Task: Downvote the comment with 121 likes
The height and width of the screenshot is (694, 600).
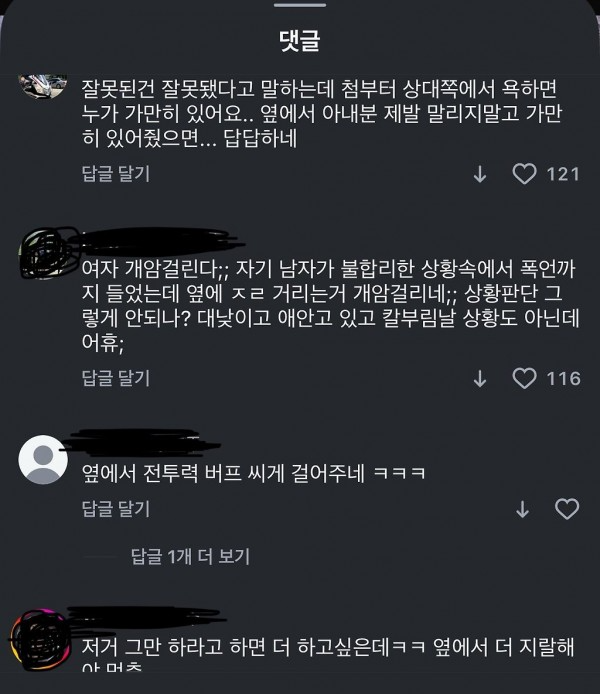Action: [480, 174]
